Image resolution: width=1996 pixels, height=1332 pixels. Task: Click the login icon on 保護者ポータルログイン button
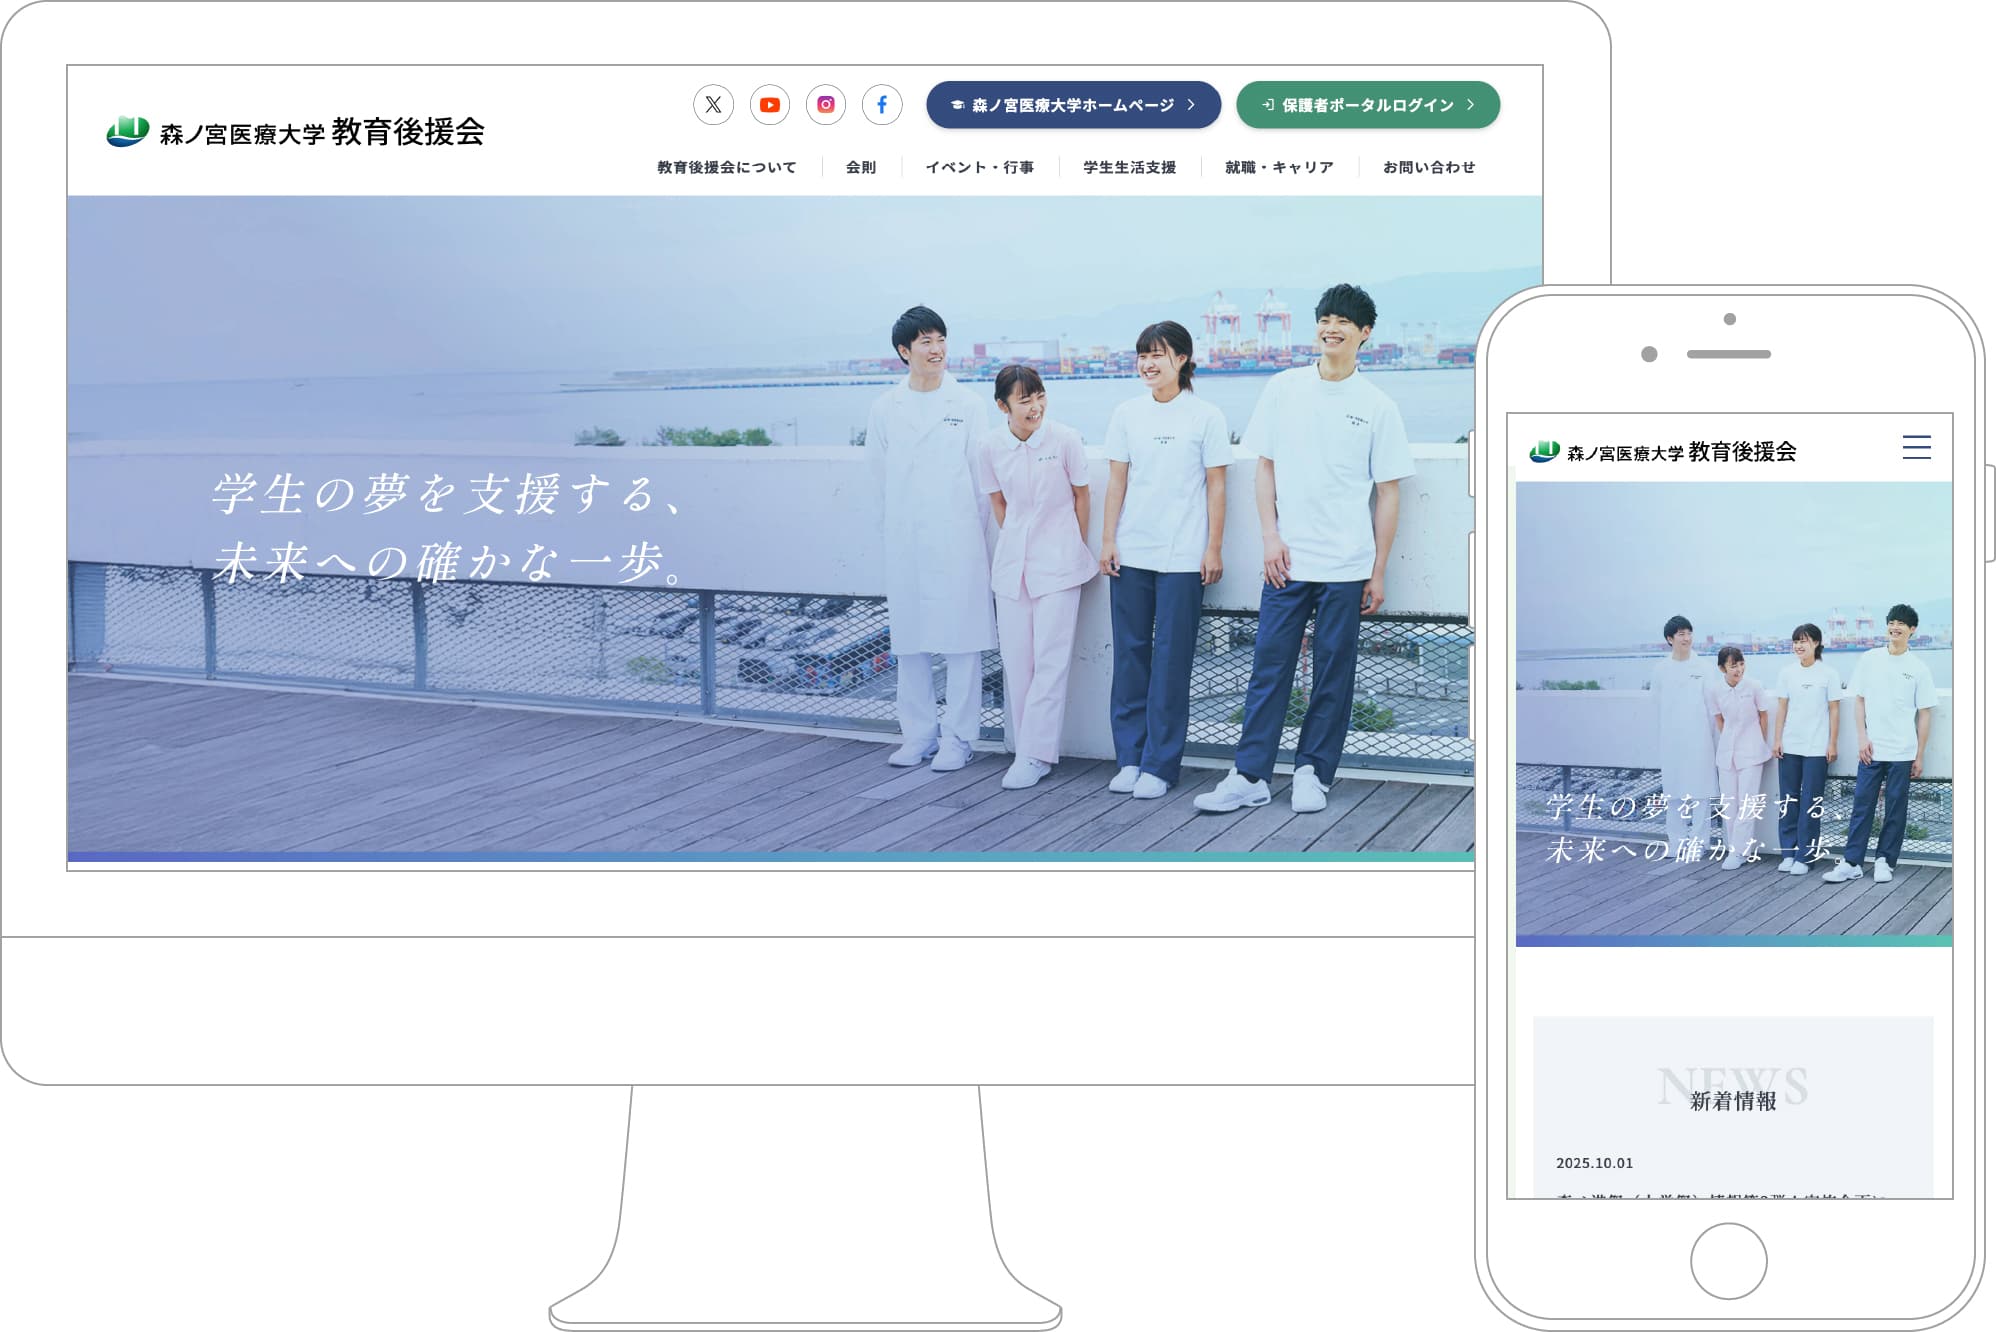pos(1270,104)
